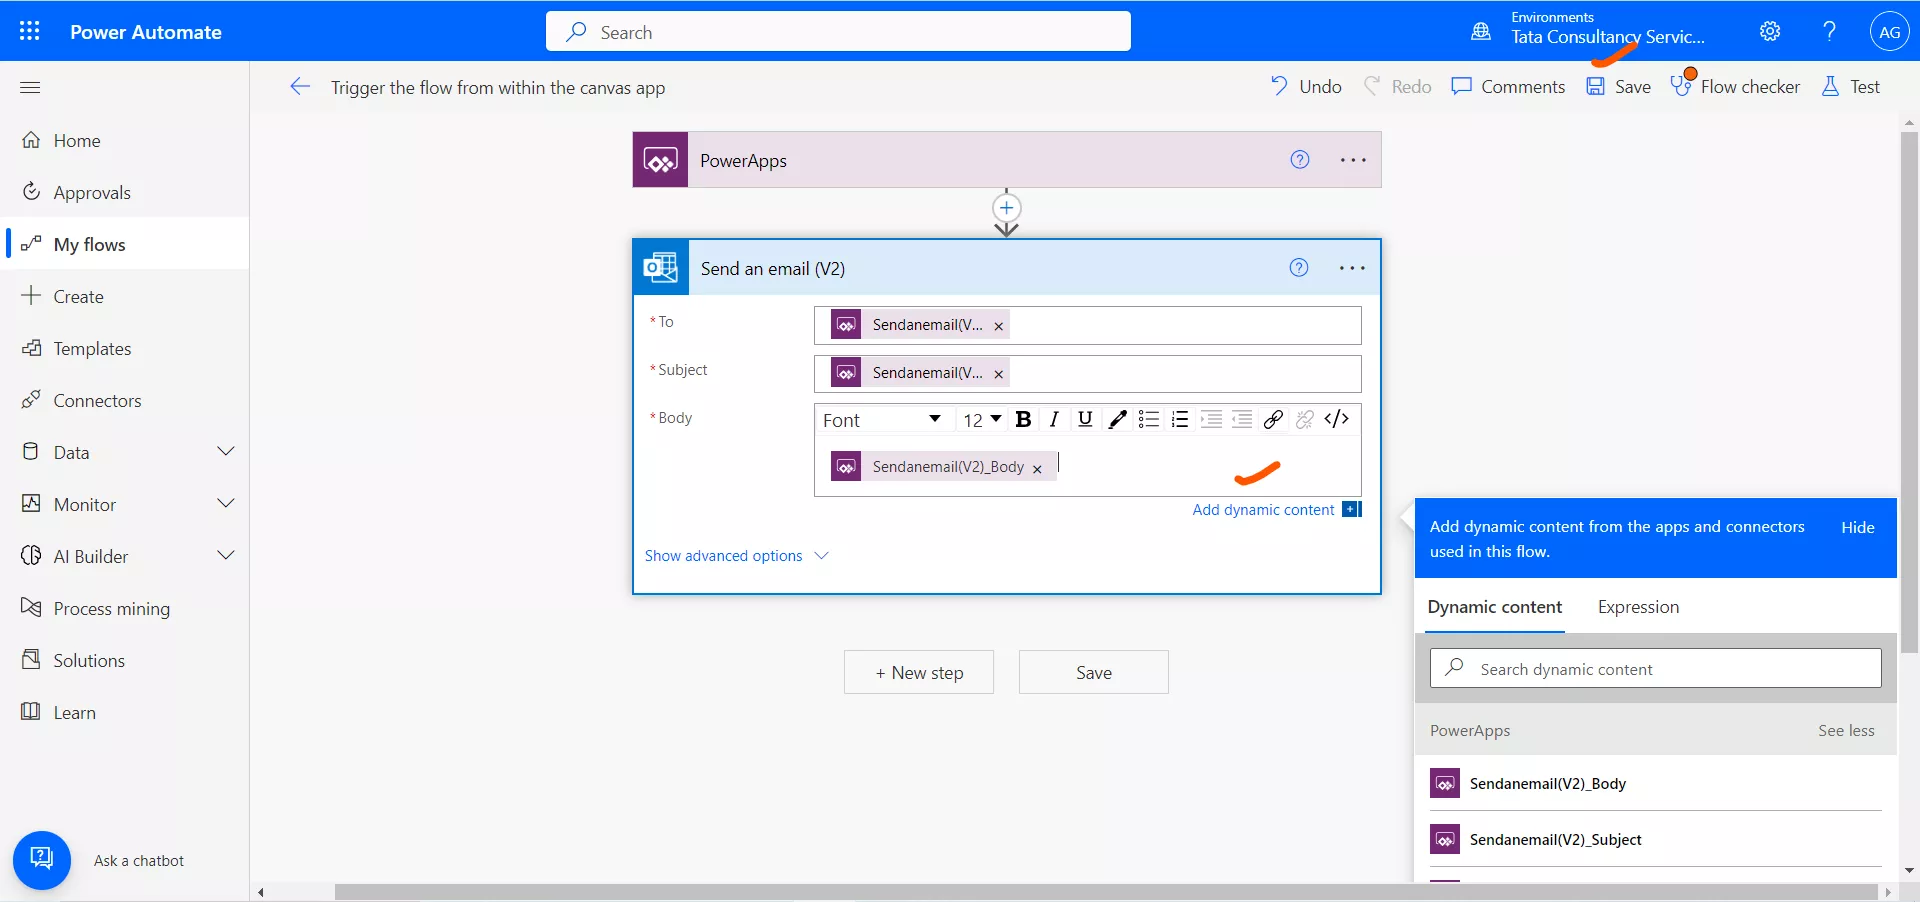Open the Font dropdown
Screen dimensions: 1920x902
pos(884,419)
